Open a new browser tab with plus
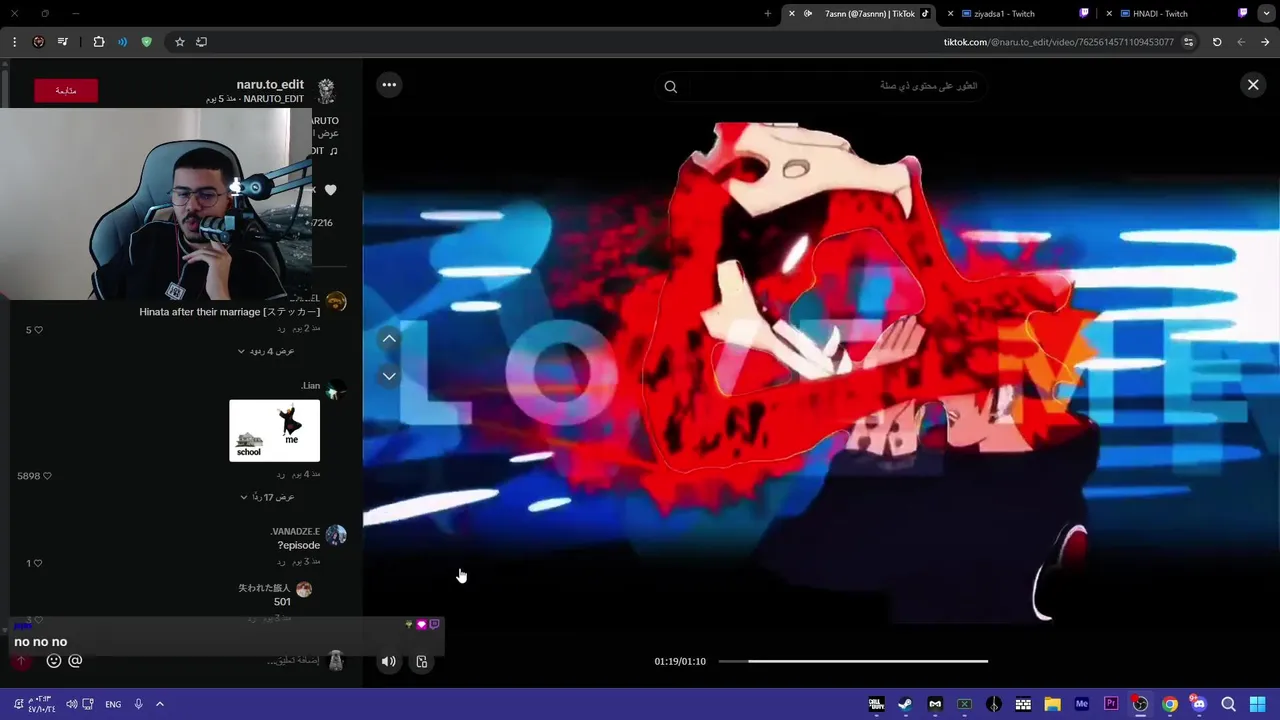1280x720 pixels. 767,14
